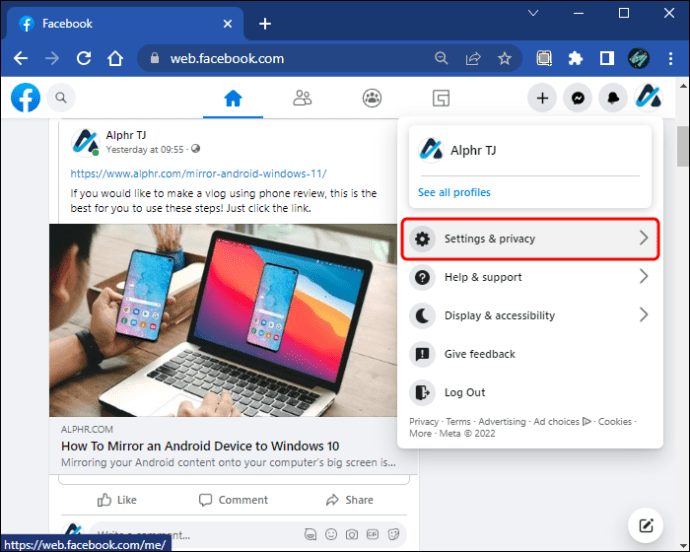The image size is (690, 552).
Task: Click the browser Forward arrow
Action: coord(52,58)
